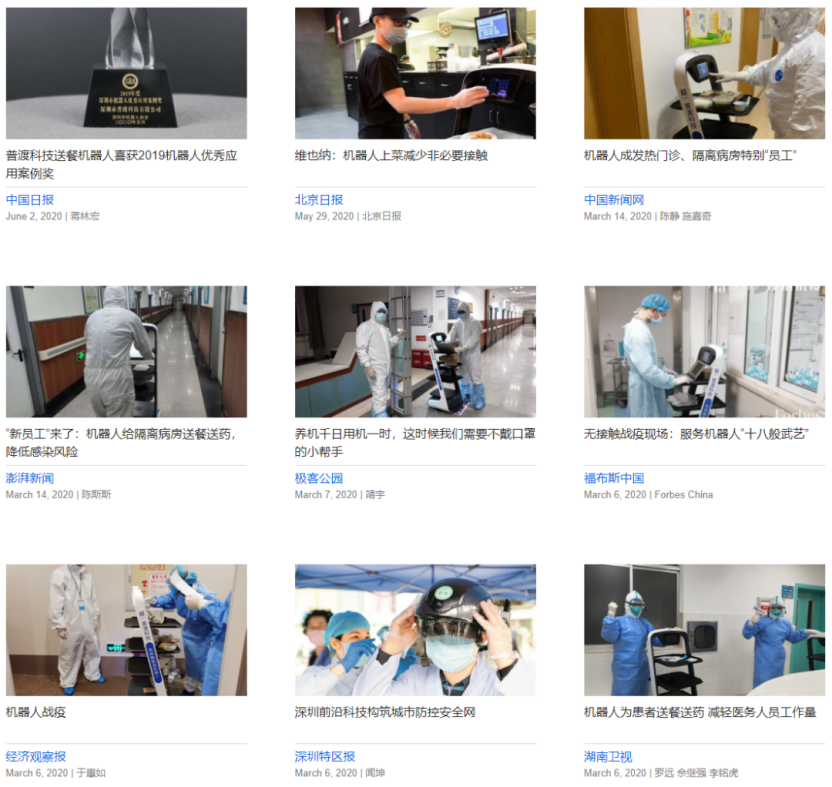Open headline 机器人为患者送餐送药
The image size is (832, 787).
point(700,712)
